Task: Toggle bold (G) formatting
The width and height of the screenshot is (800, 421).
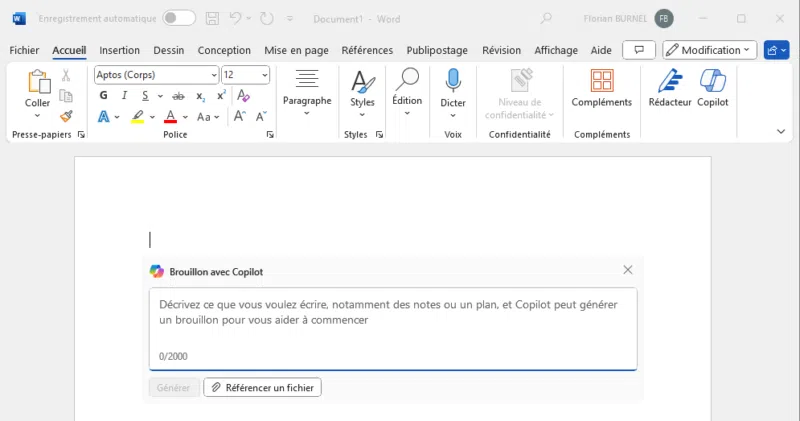Action: pyautogui.click(x=104, y=95)
